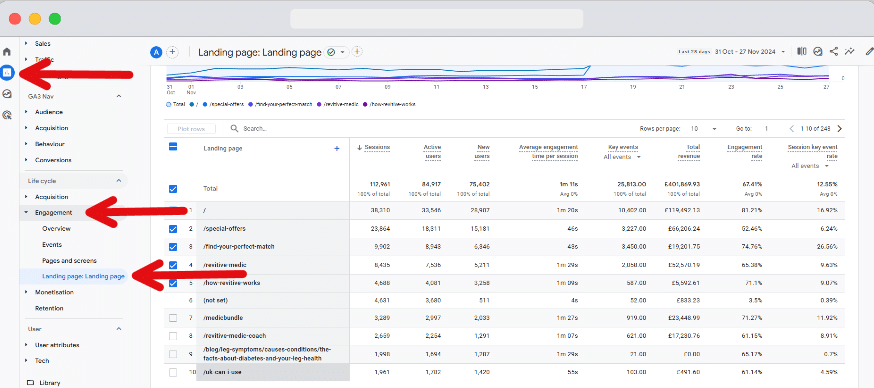Click green check status icon beside report title

(331, 52)
